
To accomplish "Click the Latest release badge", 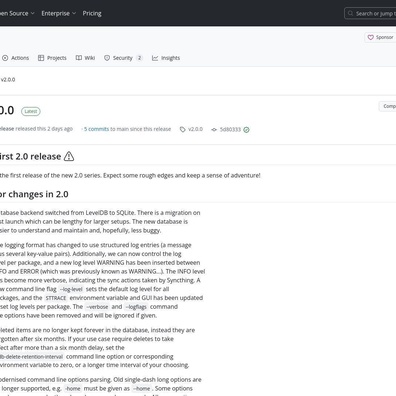I will click(31, 111).
